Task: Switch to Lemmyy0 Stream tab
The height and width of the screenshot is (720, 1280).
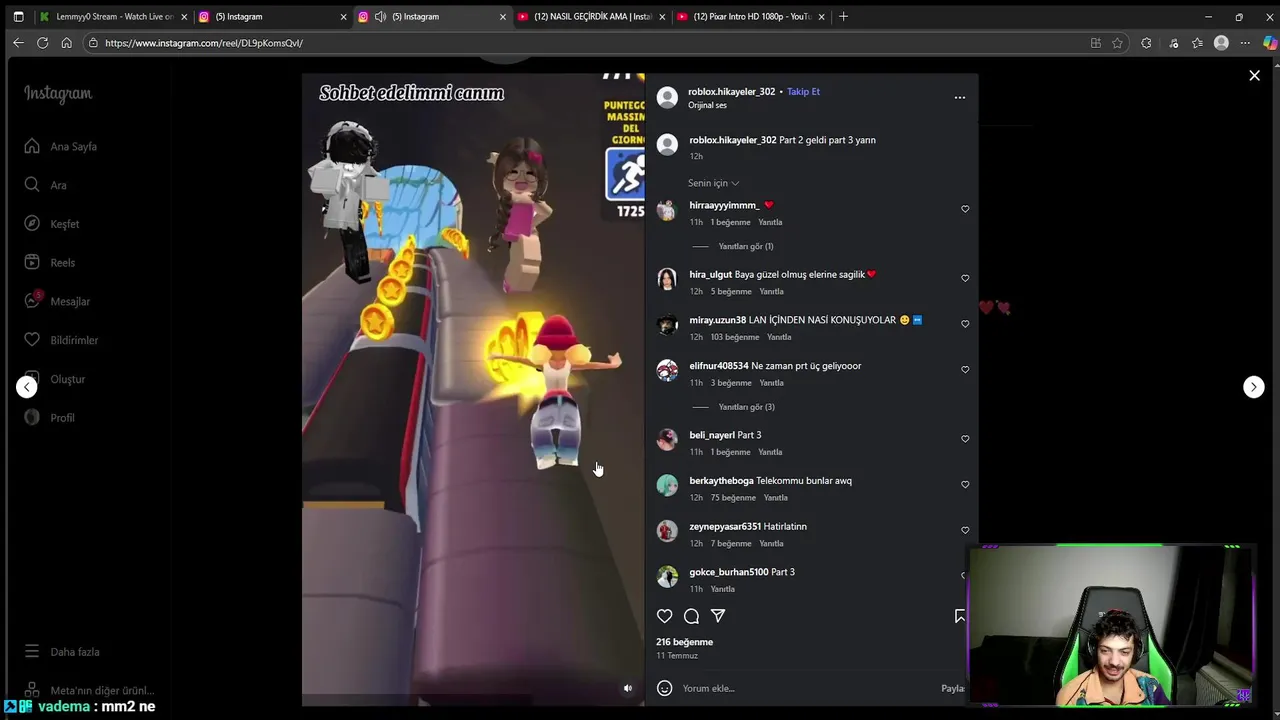Action: tap(114, 17)
